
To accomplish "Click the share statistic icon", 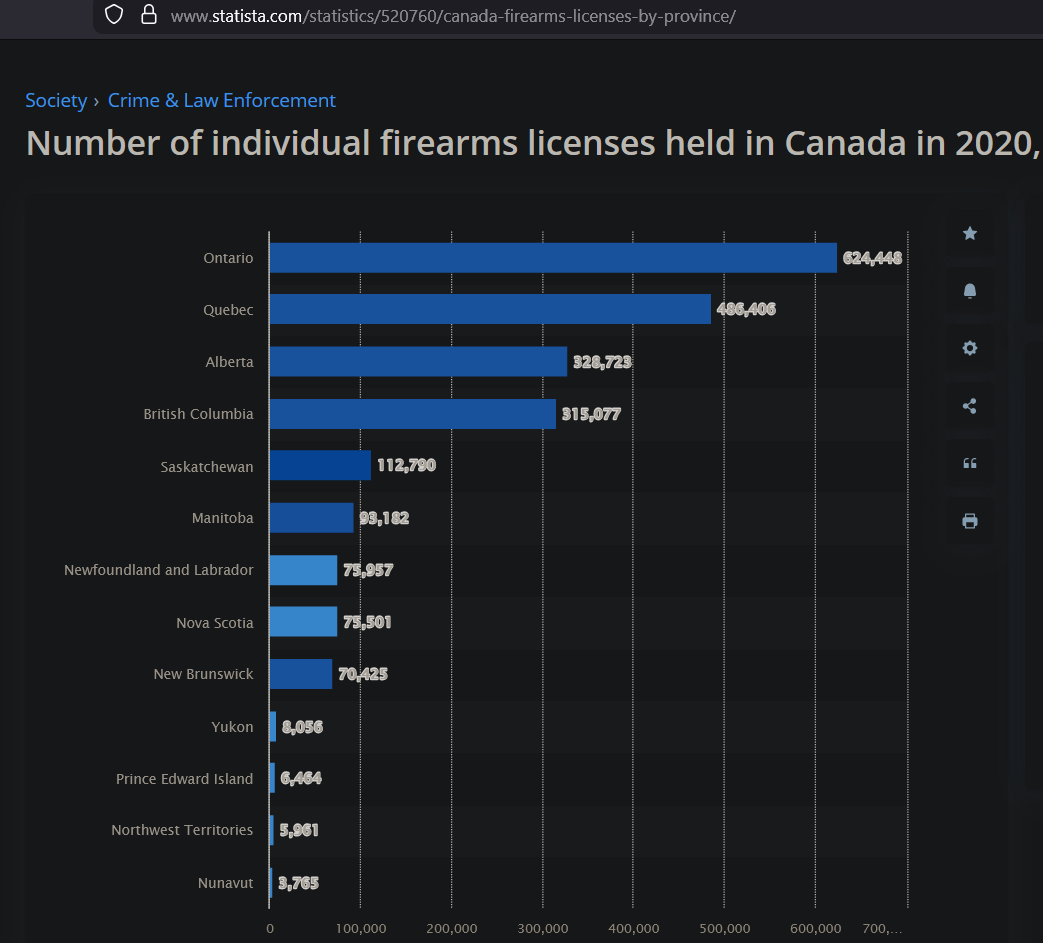I will coord(969,406).
